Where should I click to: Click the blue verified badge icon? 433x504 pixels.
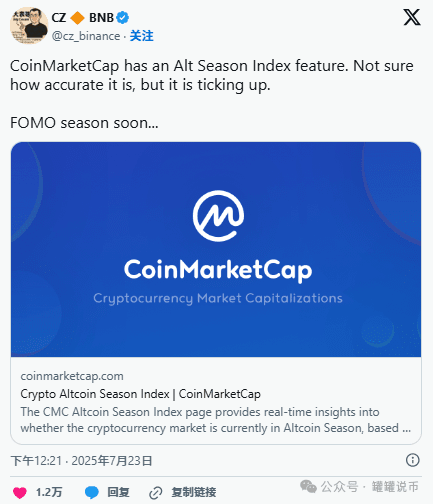123,18
